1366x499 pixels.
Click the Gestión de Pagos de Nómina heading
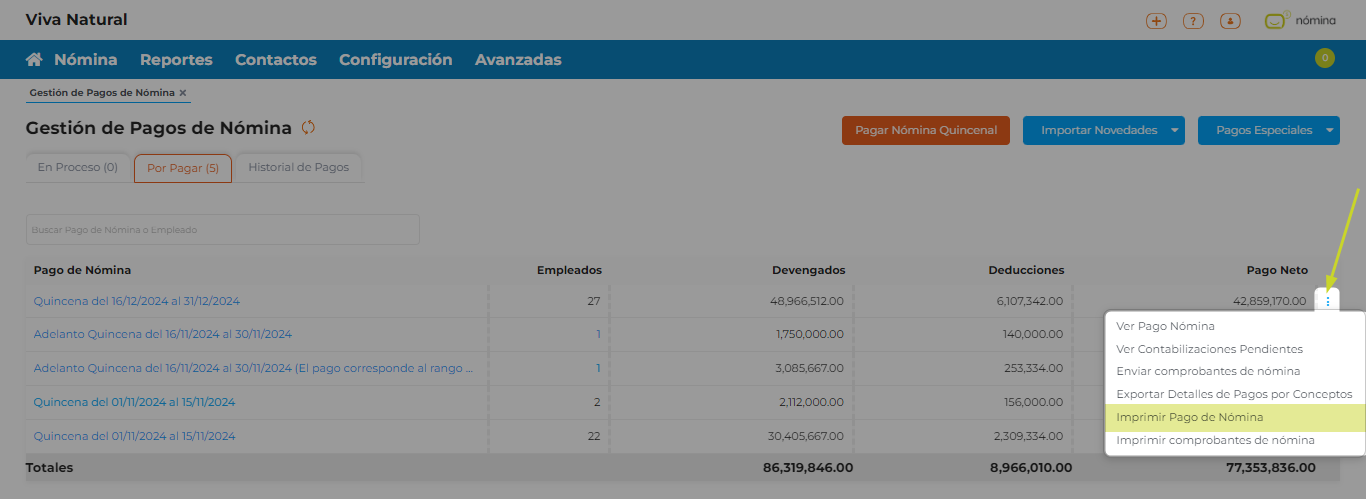pos(159,128)
